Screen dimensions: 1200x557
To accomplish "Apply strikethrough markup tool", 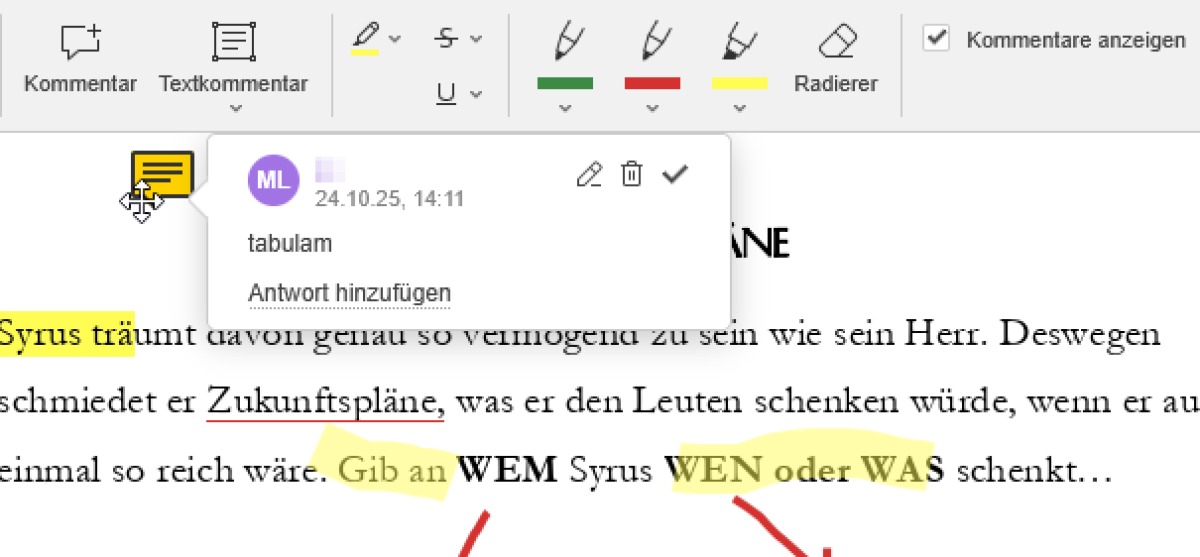I will (447, 38).
